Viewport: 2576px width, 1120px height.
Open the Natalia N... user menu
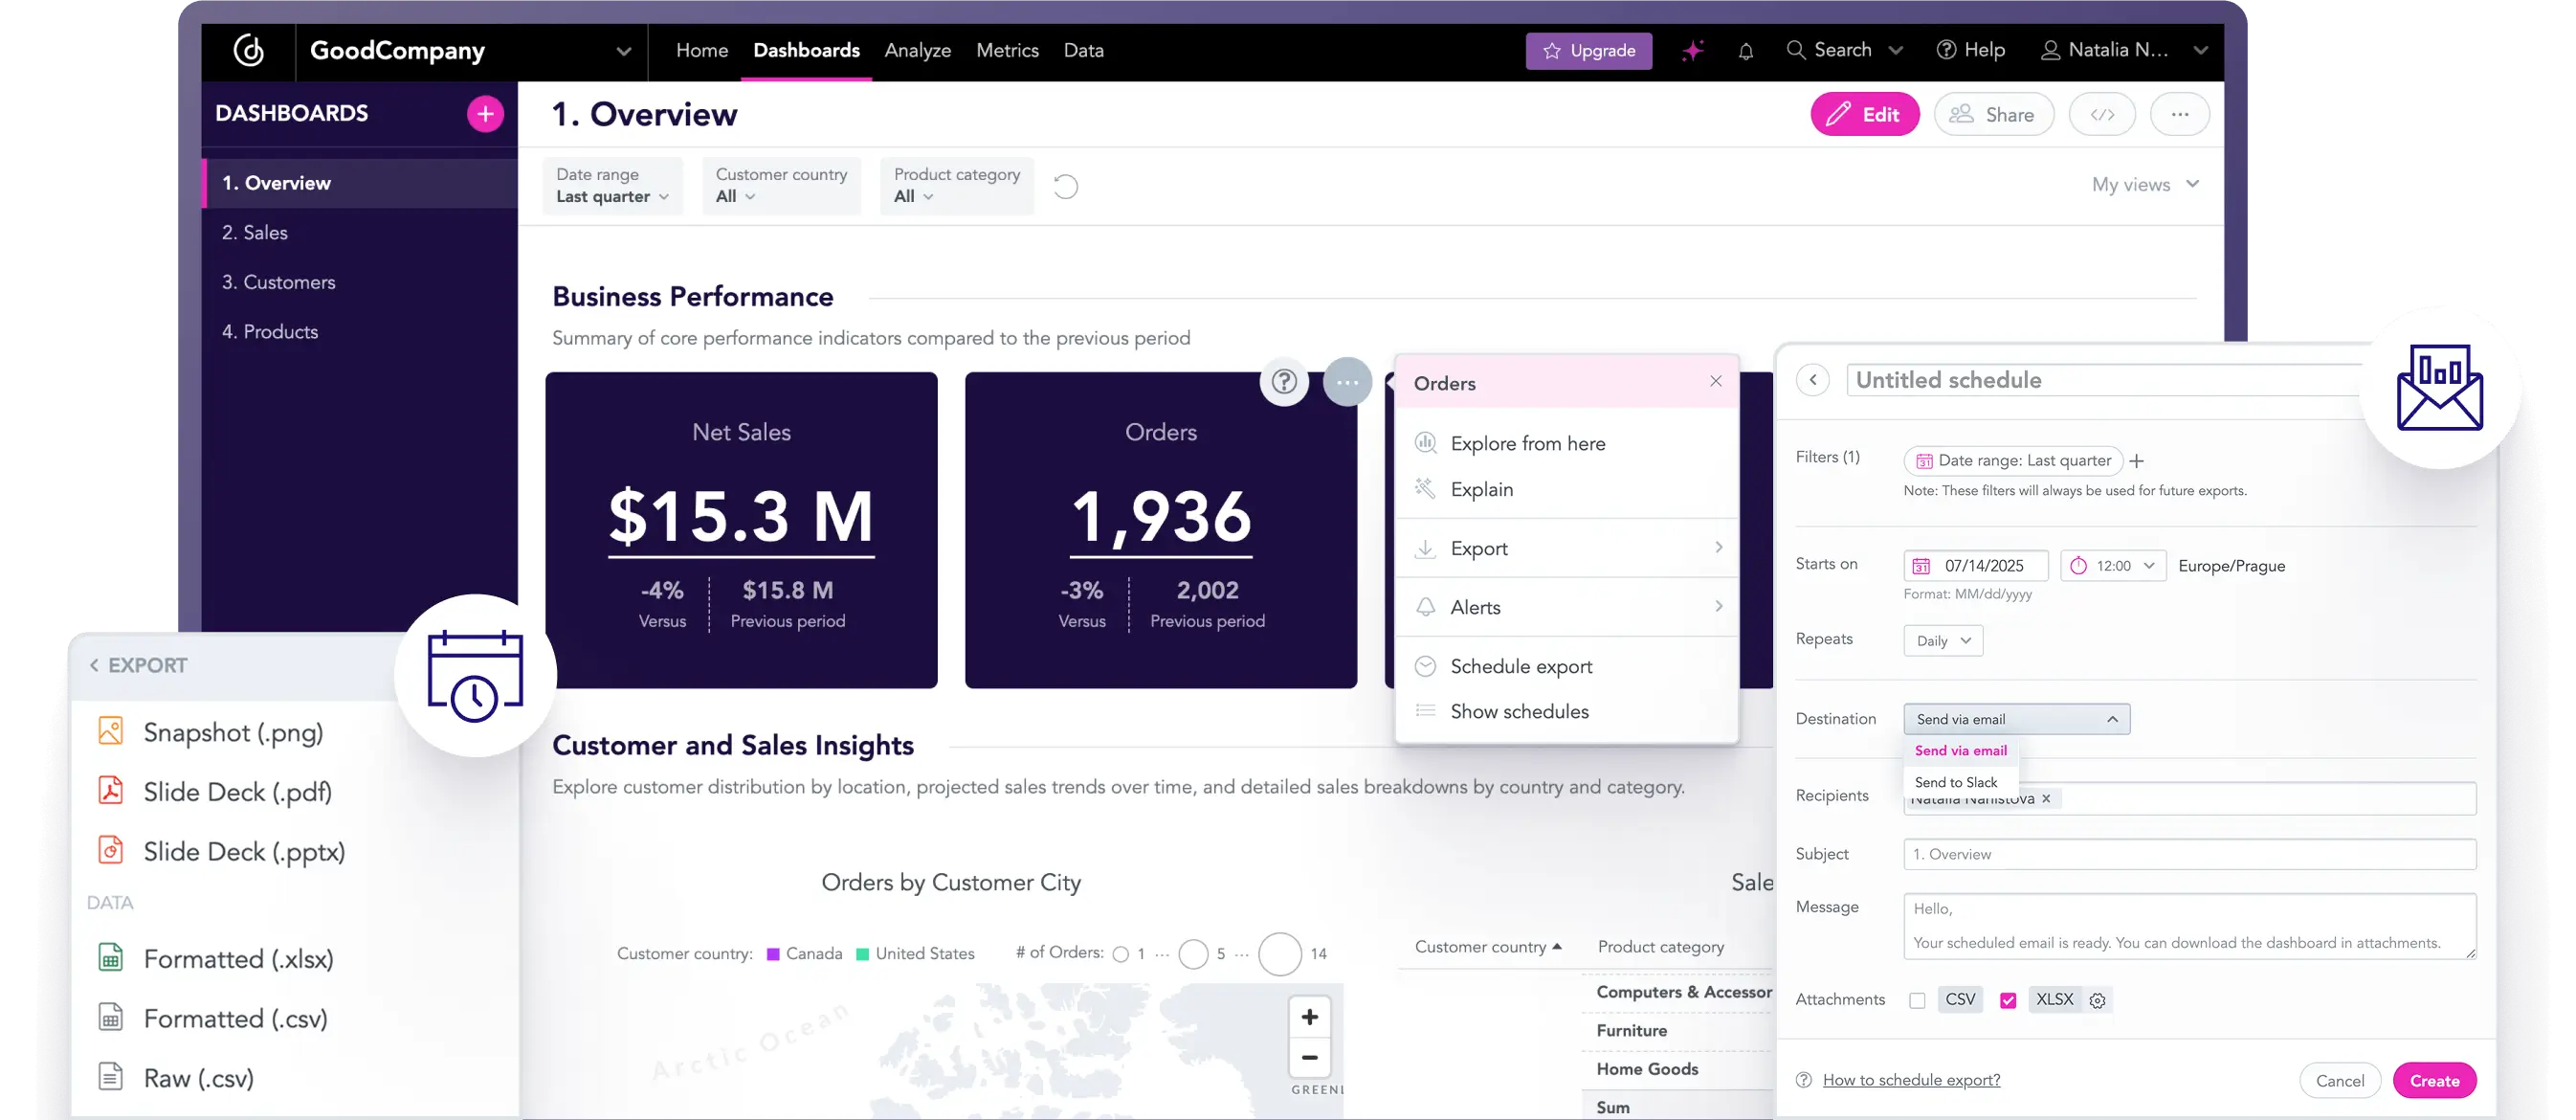pyautogui.click(x=2123, y=50)
